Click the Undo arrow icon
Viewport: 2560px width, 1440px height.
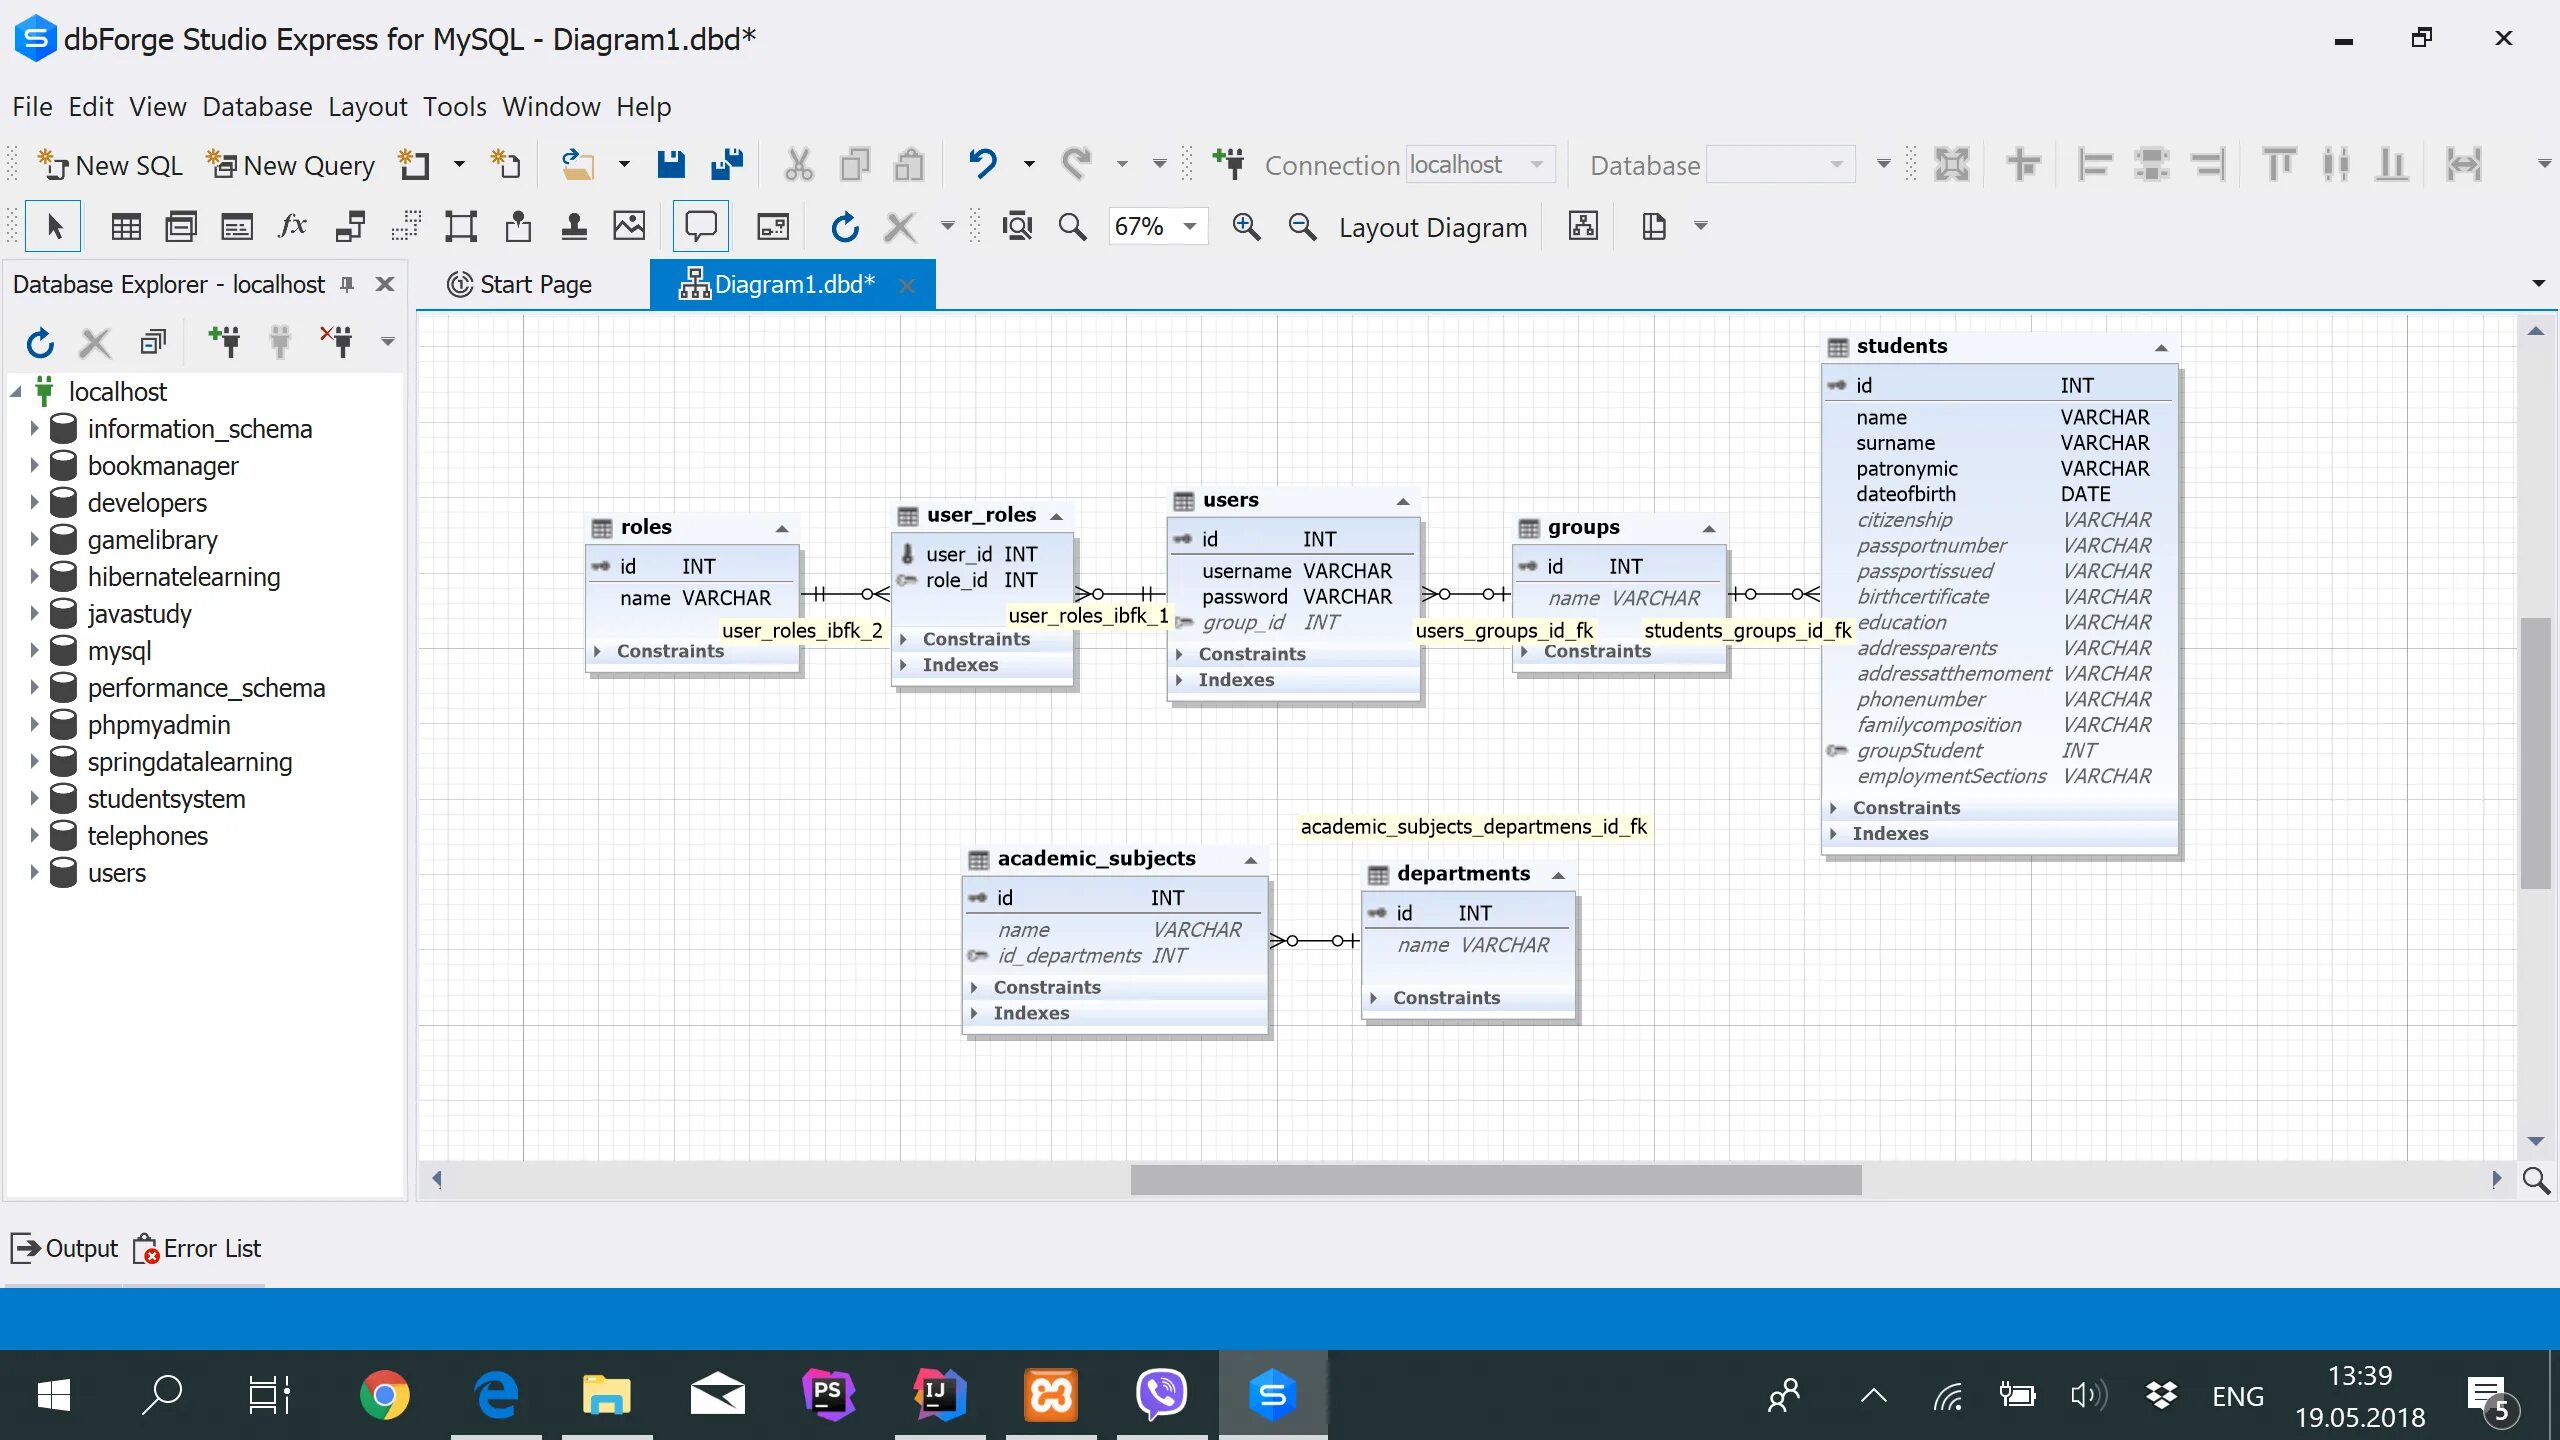point(983,164)
